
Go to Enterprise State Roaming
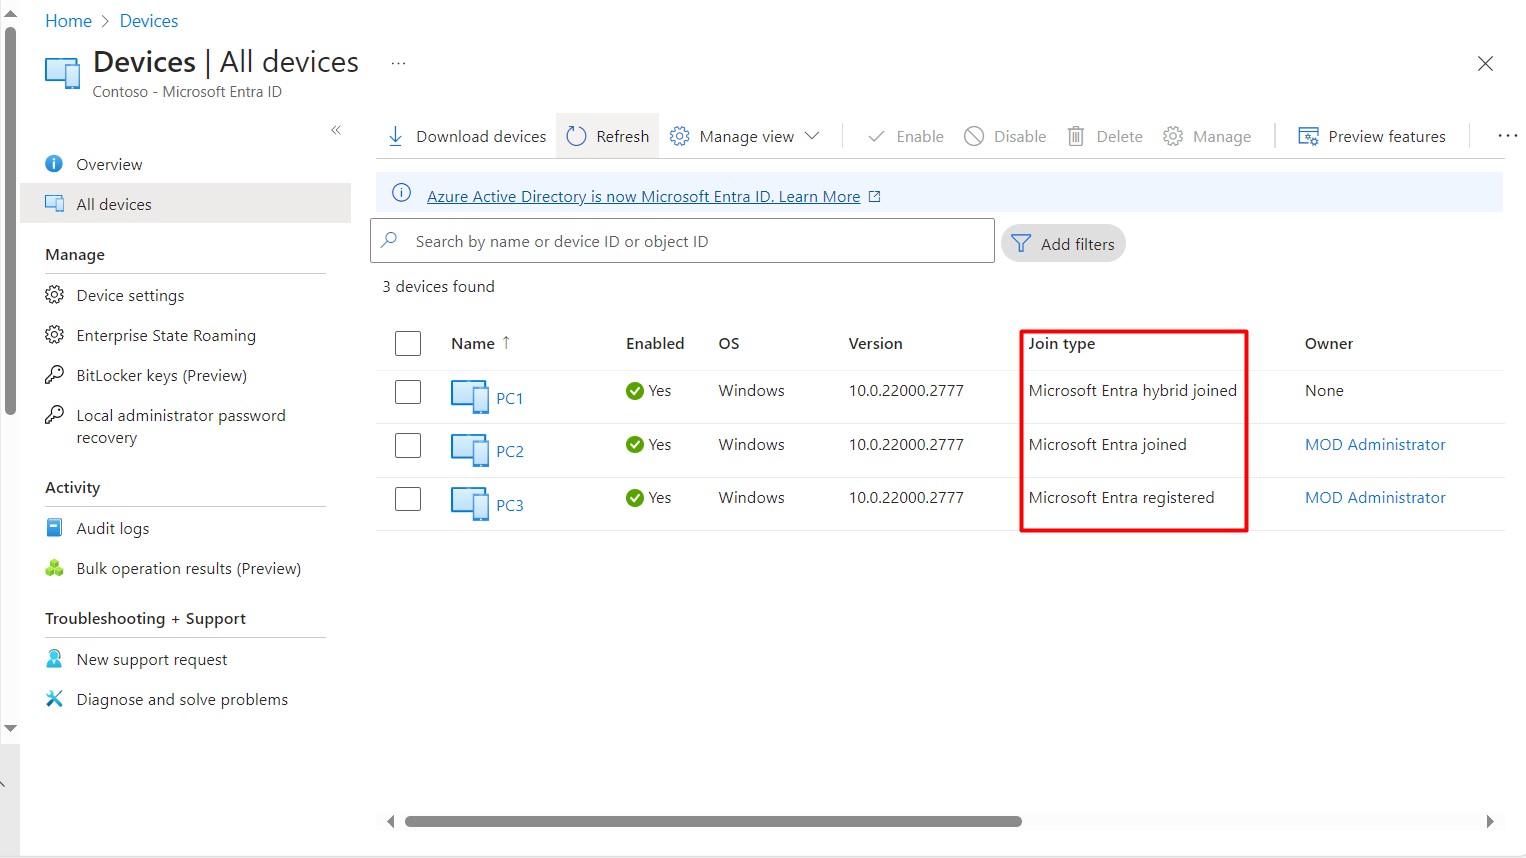pyautogui.click(x=166, y=335)
